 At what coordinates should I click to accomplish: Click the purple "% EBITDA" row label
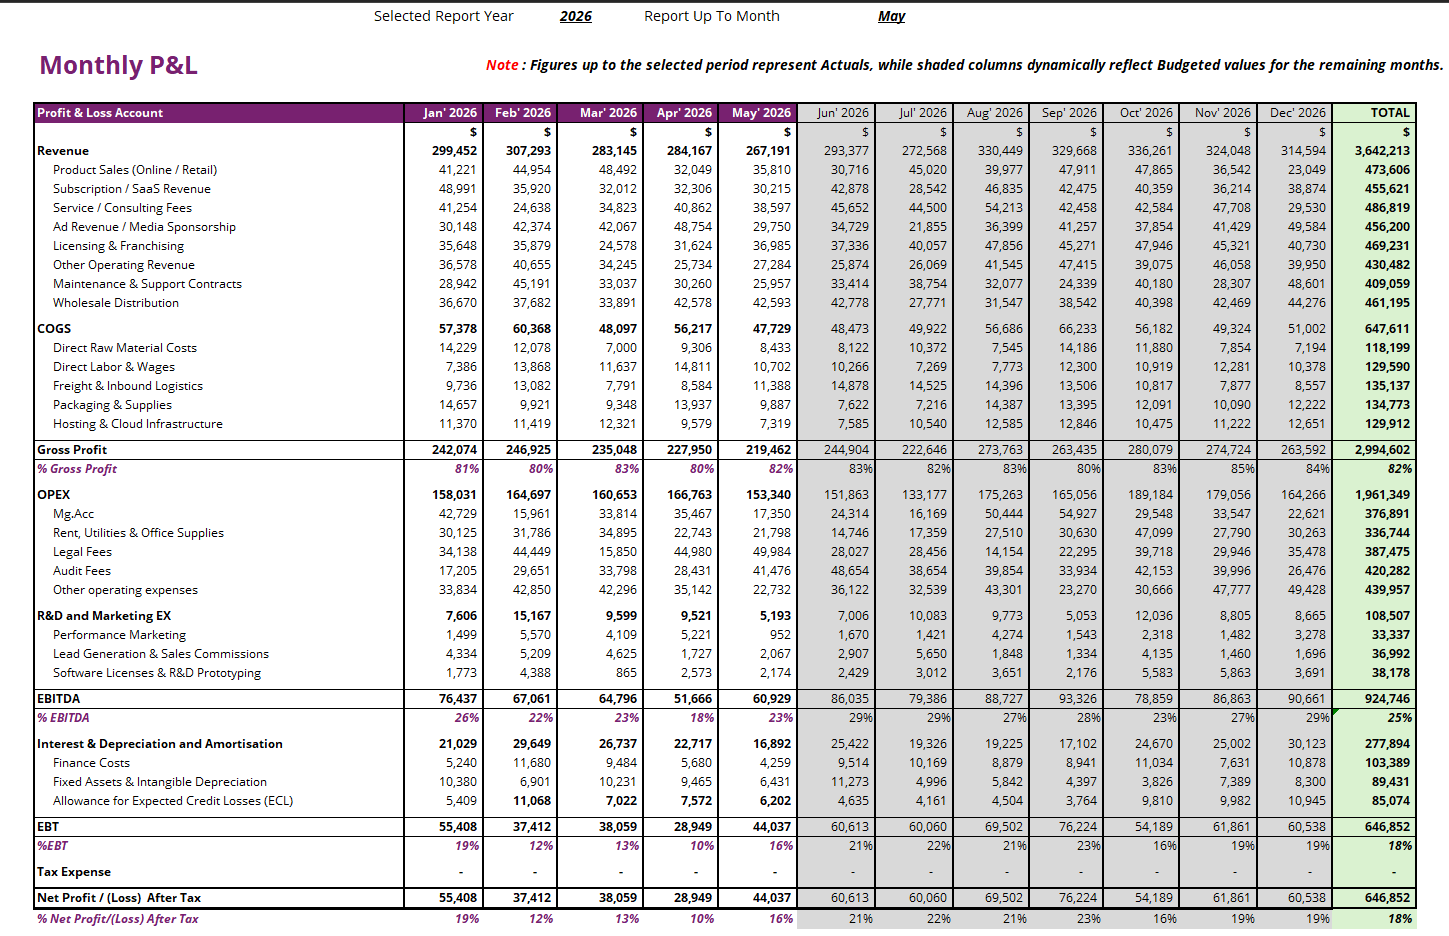tap(63, 718)
